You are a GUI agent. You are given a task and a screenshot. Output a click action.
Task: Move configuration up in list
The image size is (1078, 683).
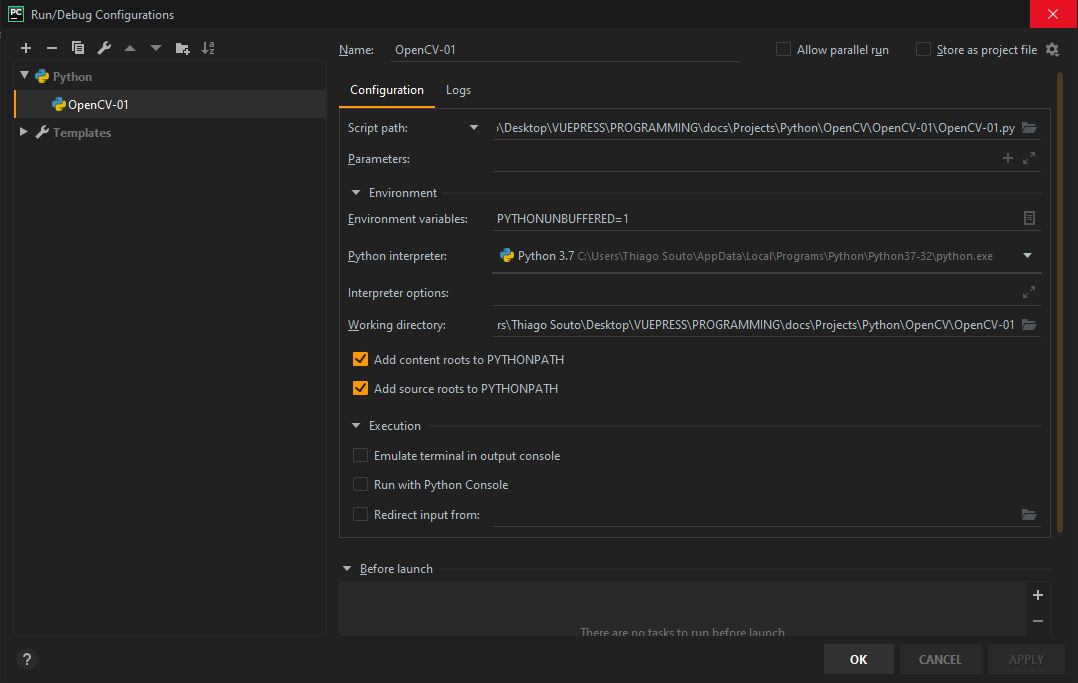coord(130,48)
